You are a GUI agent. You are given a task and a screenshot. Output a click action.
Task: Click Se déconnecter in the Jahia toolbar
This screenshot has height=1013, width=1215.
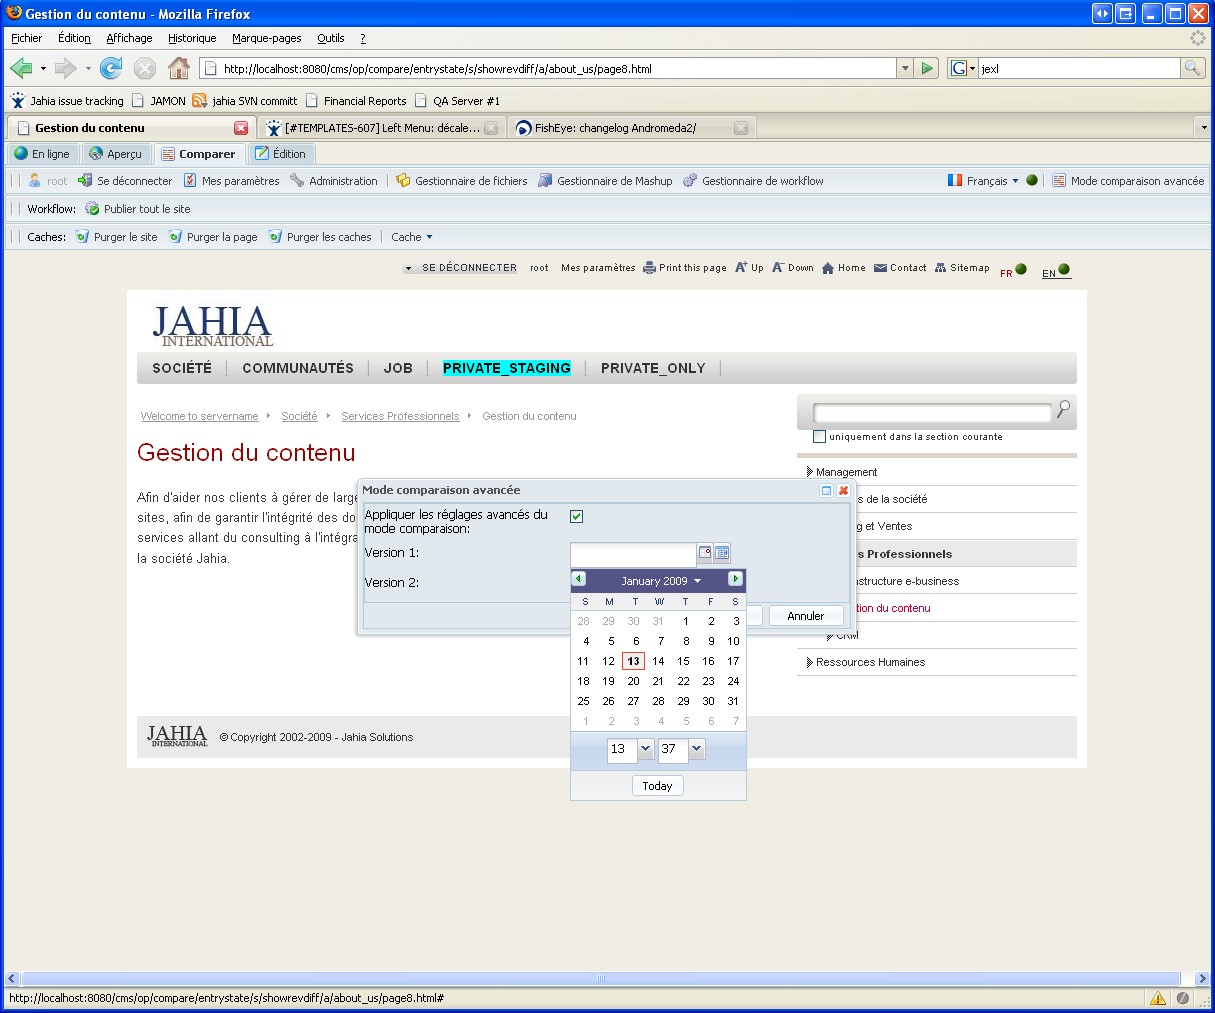pyautogui.click(x=125, y=181)
